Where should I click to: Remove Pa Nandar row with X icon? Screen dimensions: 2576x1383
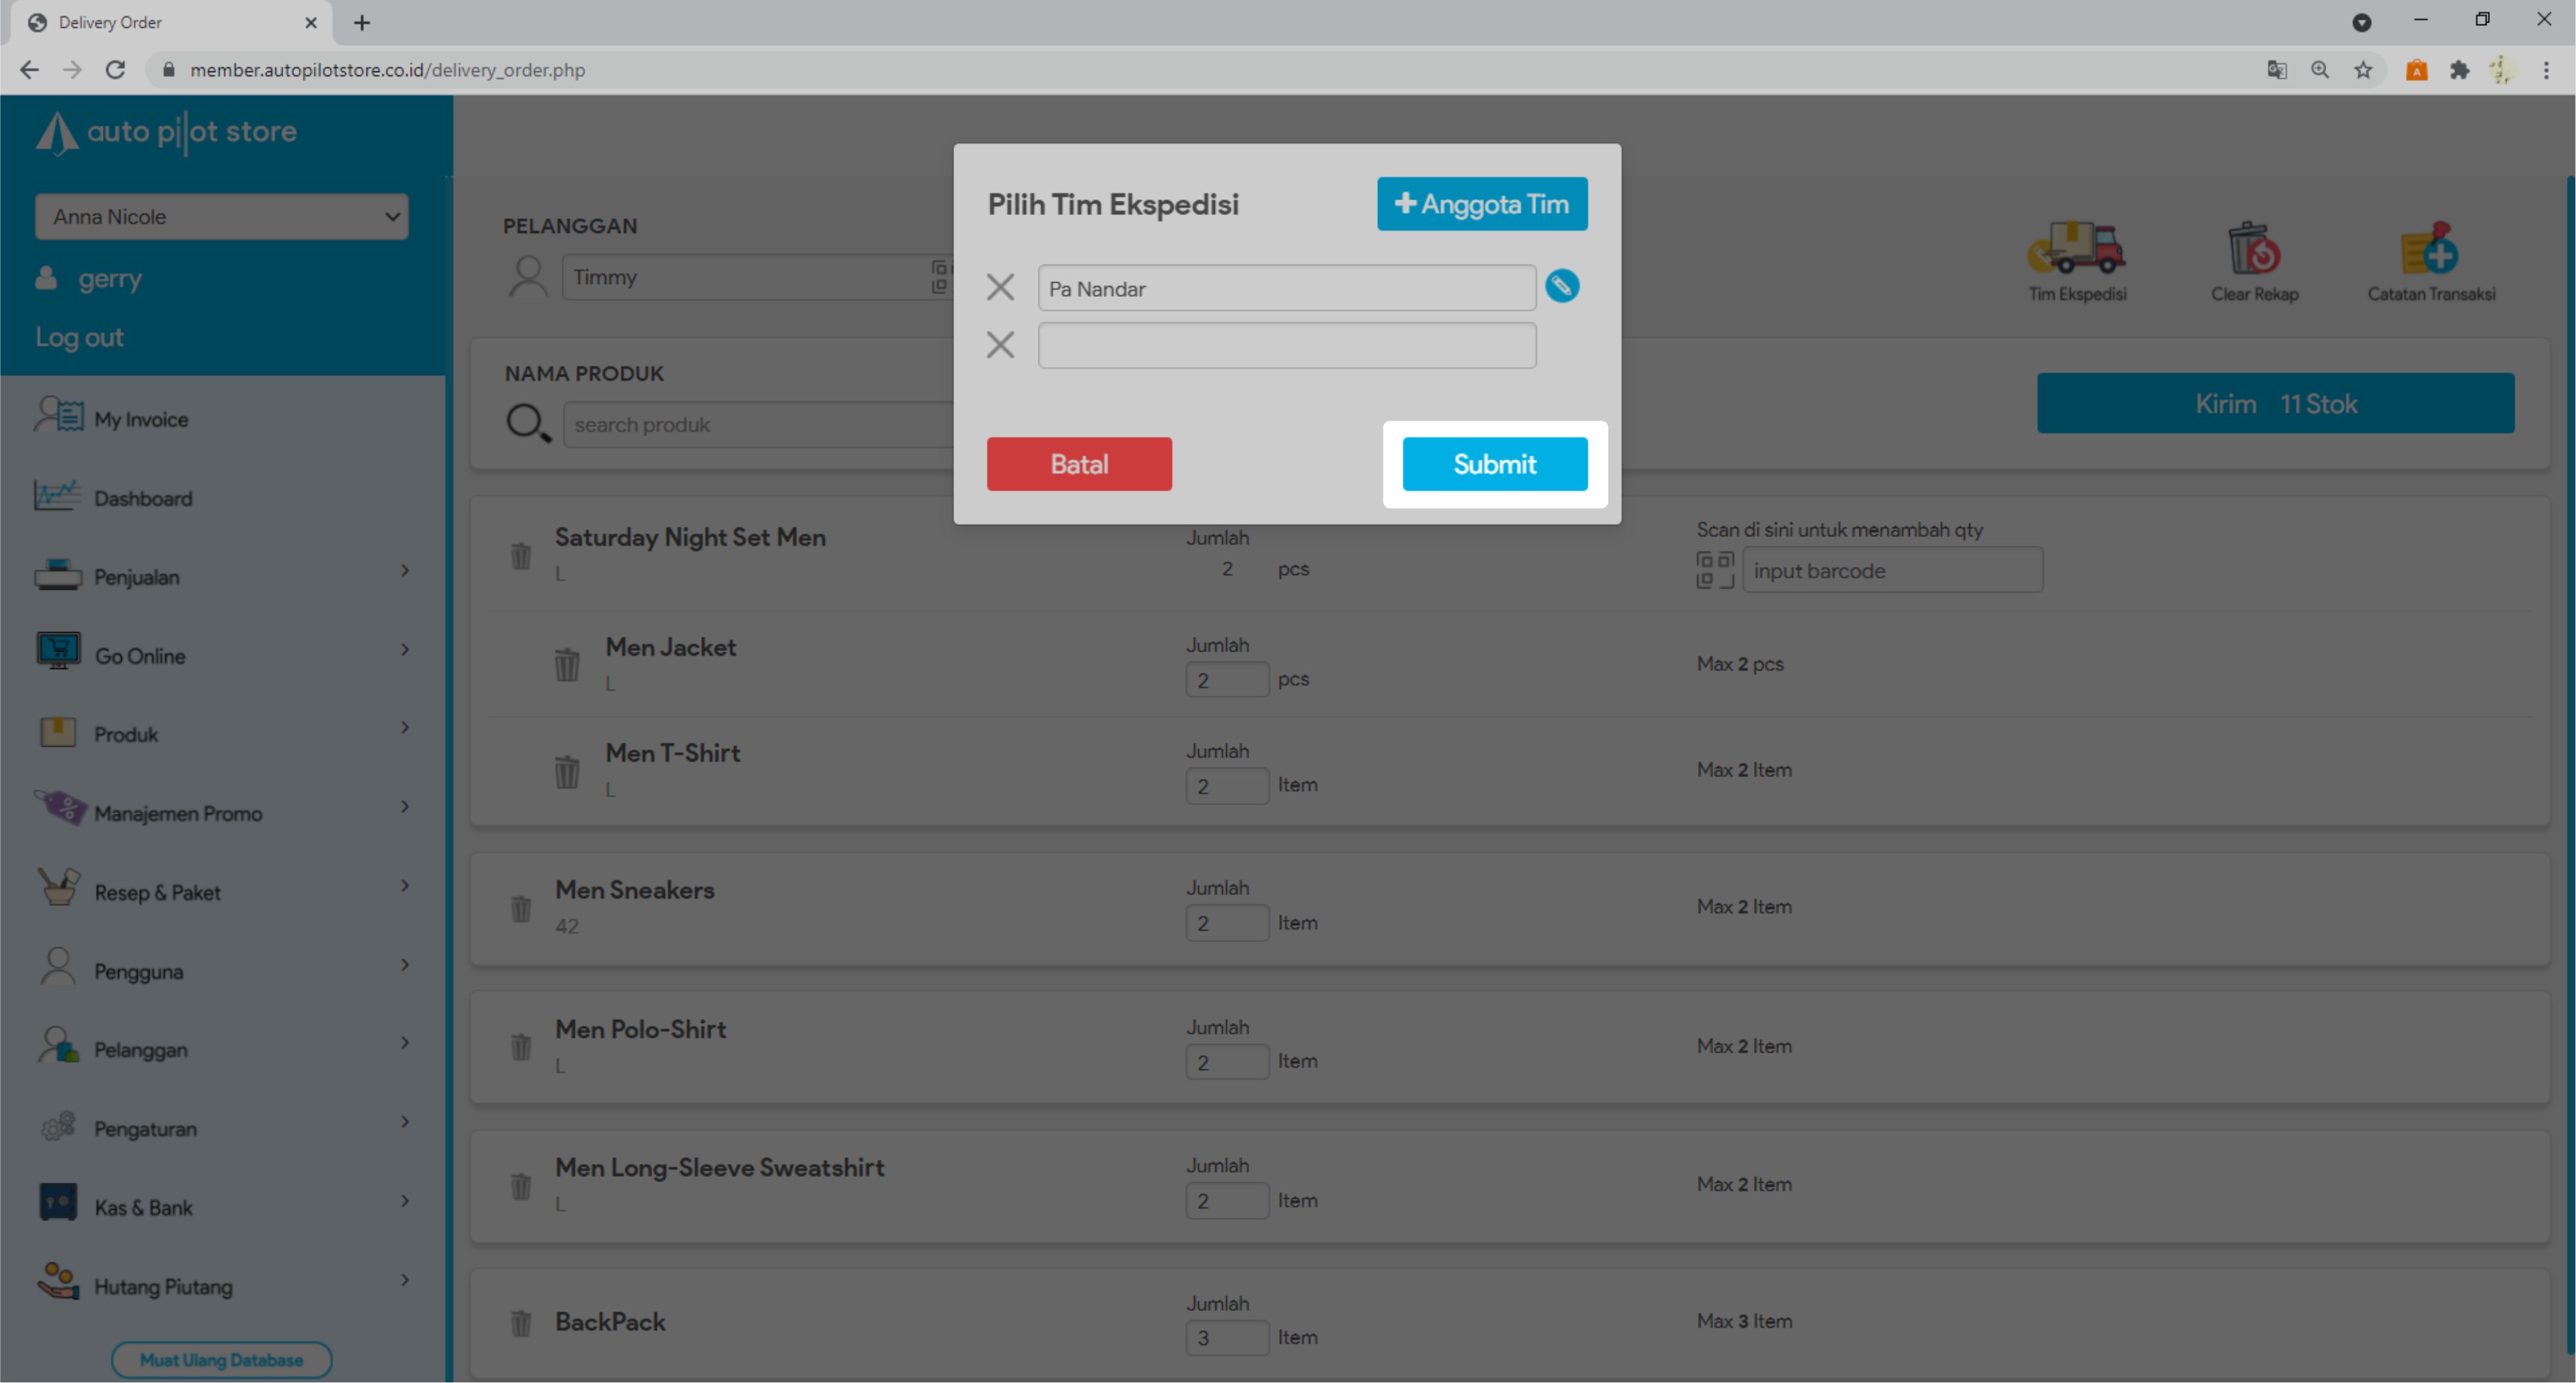coord(1000,288)
